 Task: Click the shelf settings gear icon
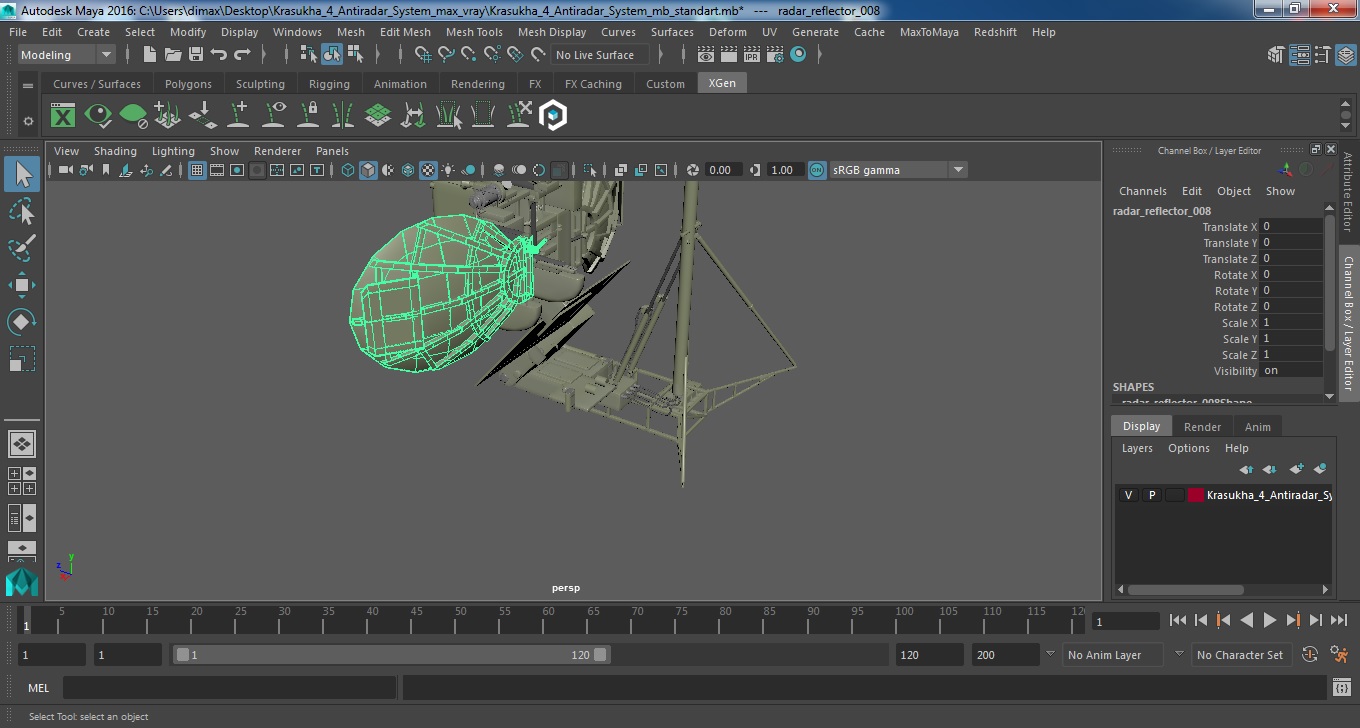(x=28, y=121)
